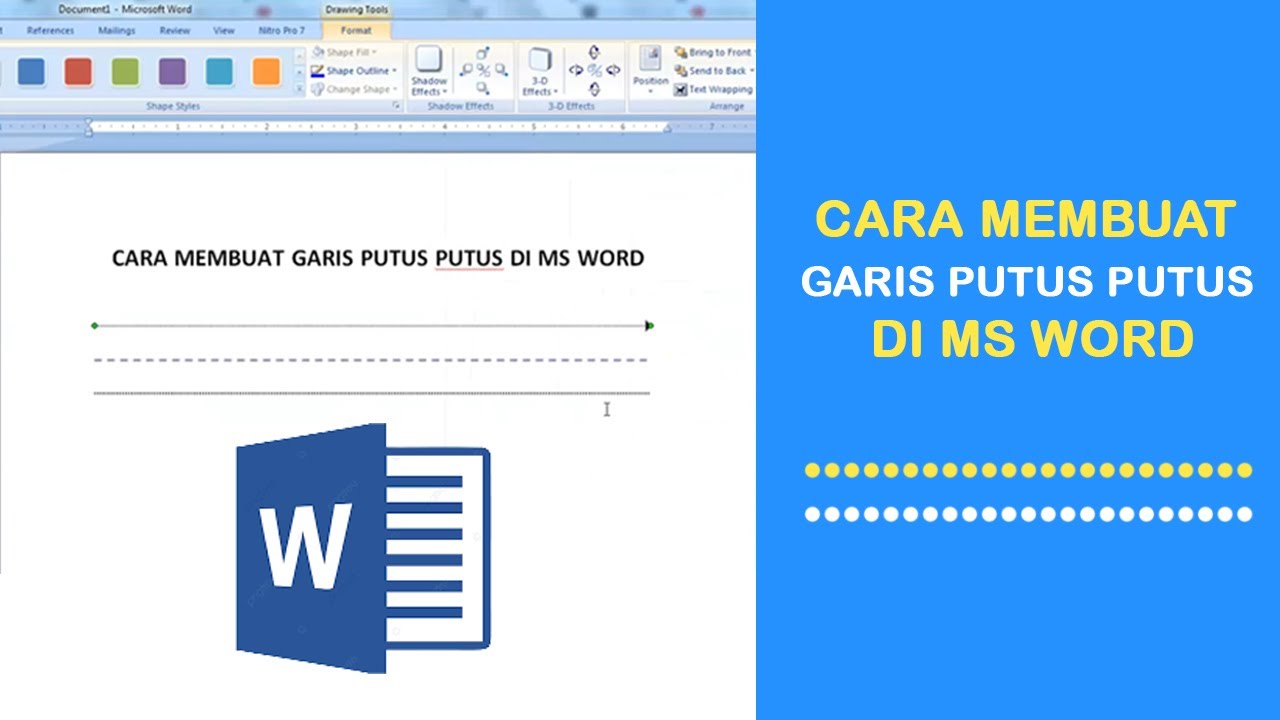Apply the green shape style swatch
Screen dimensions: 1280x720
pos(125,71)
